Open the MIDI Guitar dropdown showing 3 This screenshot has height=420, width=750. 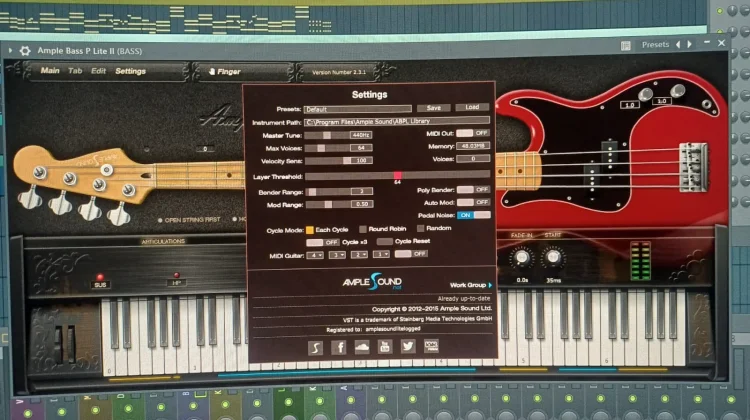click(337, 255)
